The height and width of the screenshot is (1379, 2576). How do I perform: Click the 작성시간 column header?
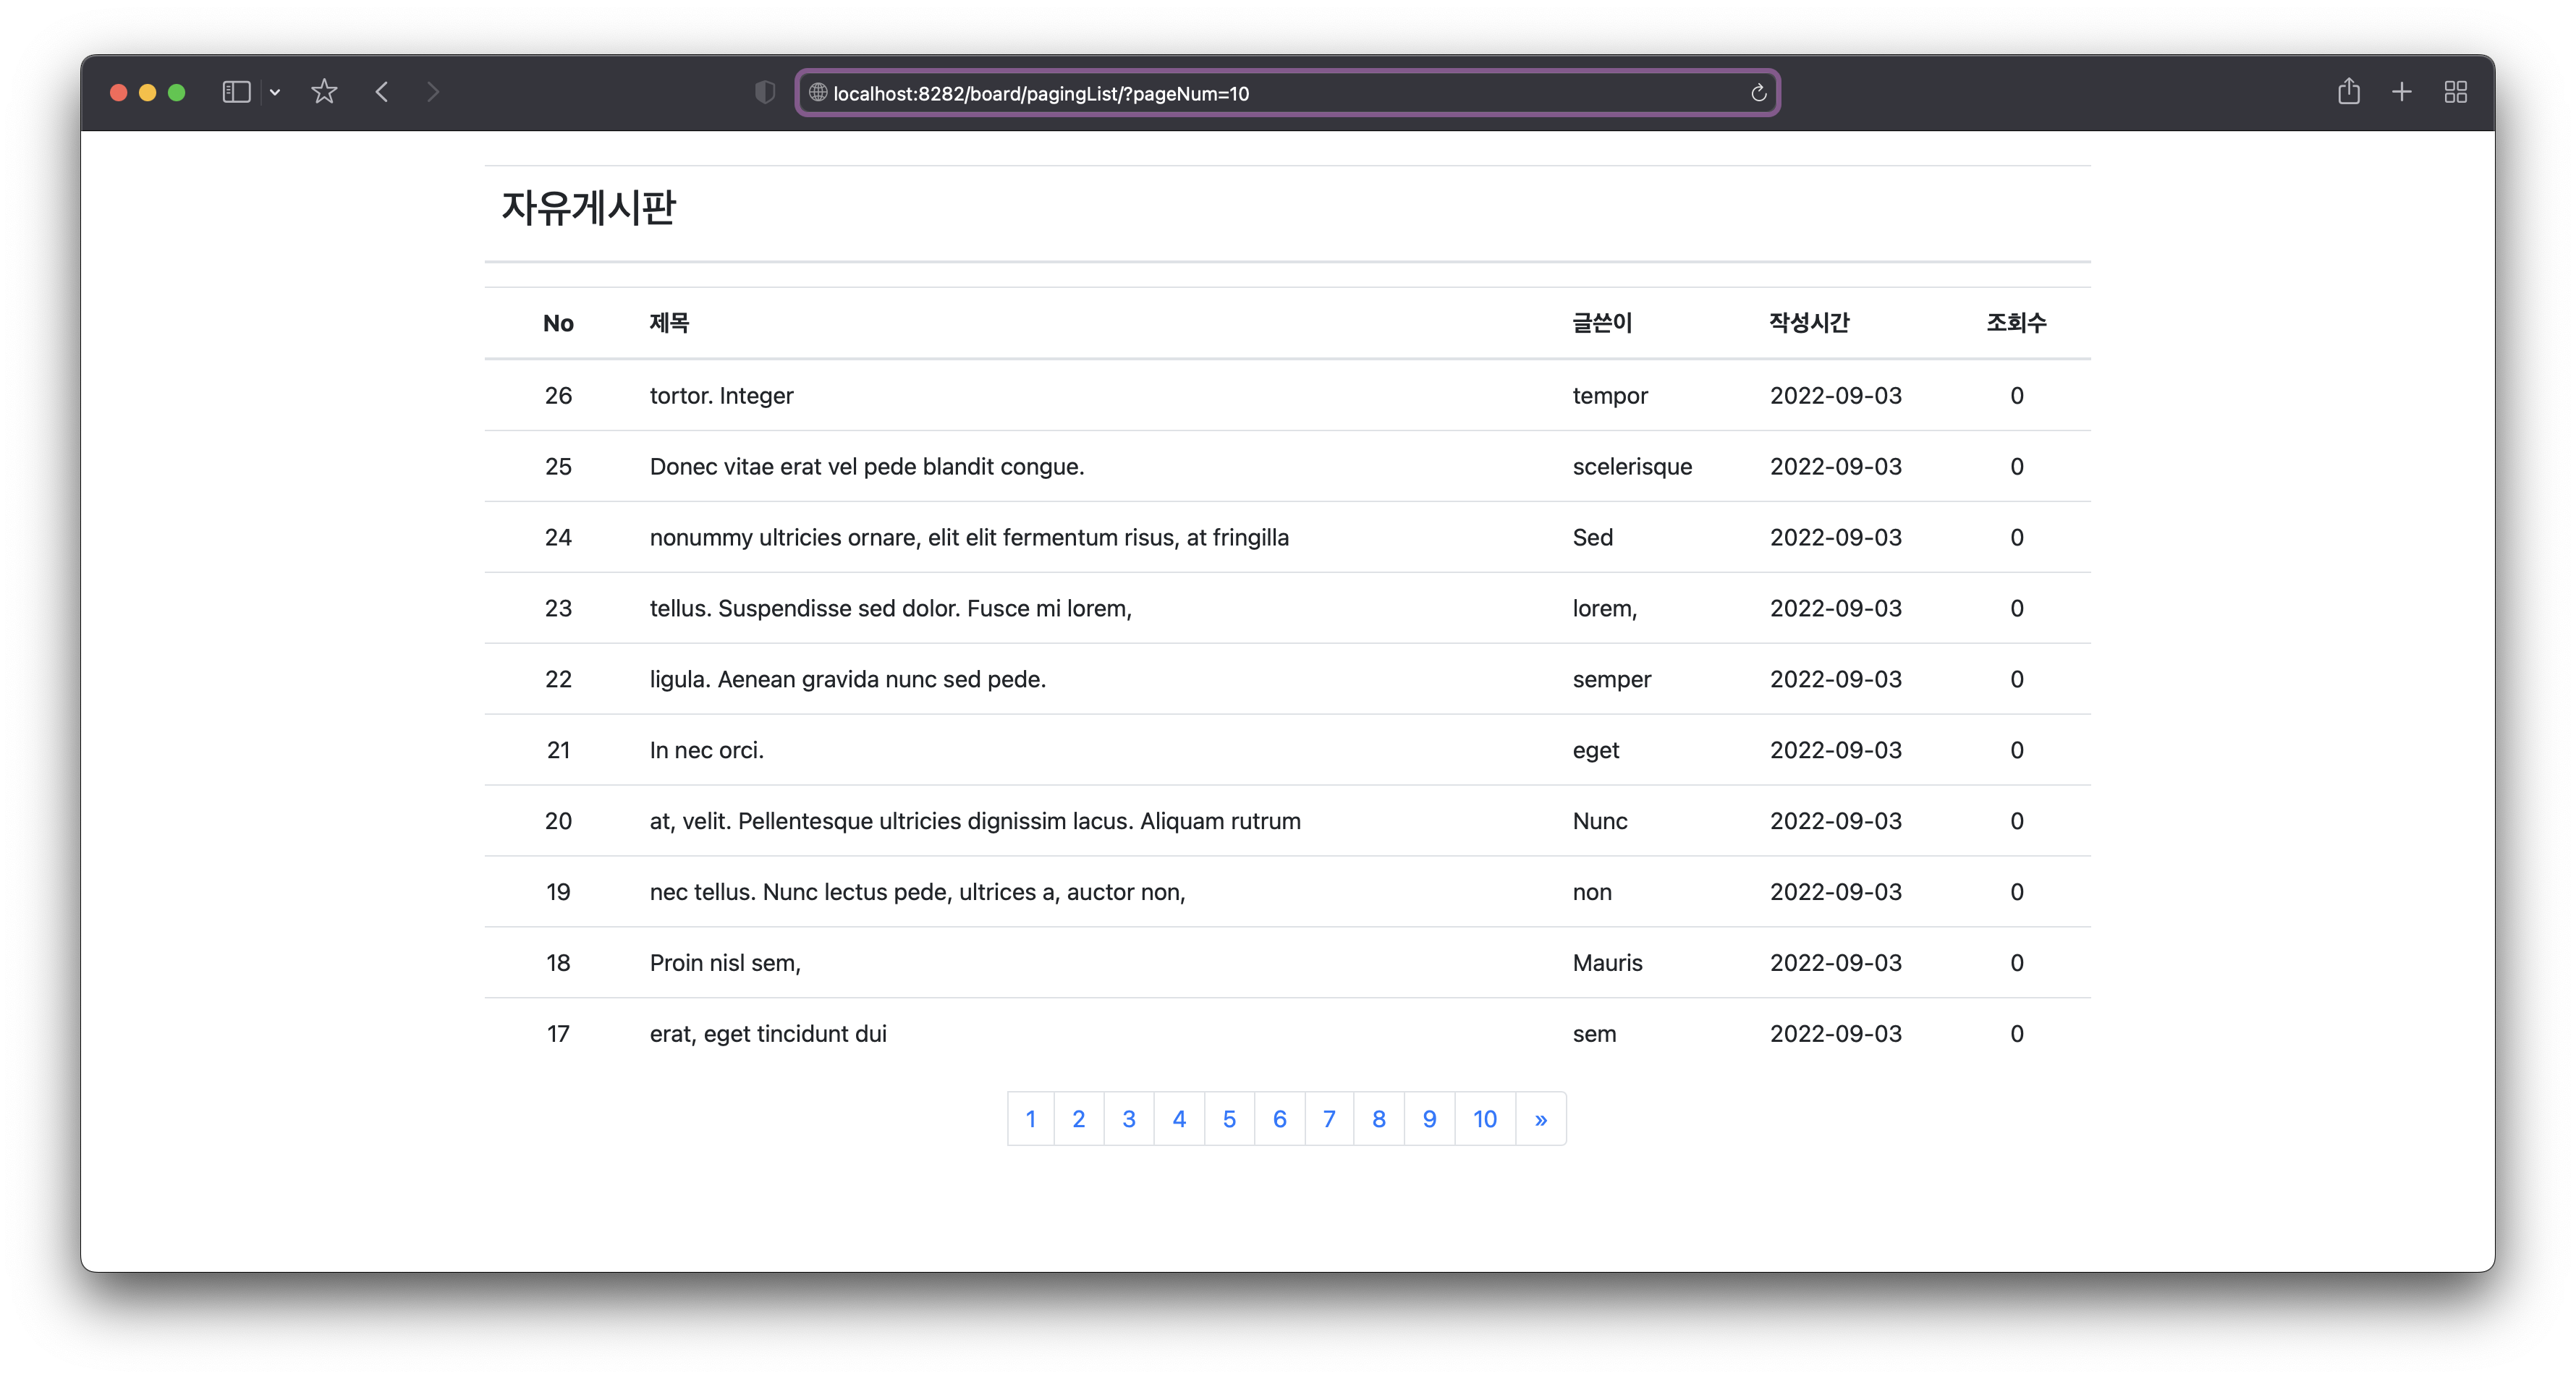click(x=1810, y=323)
